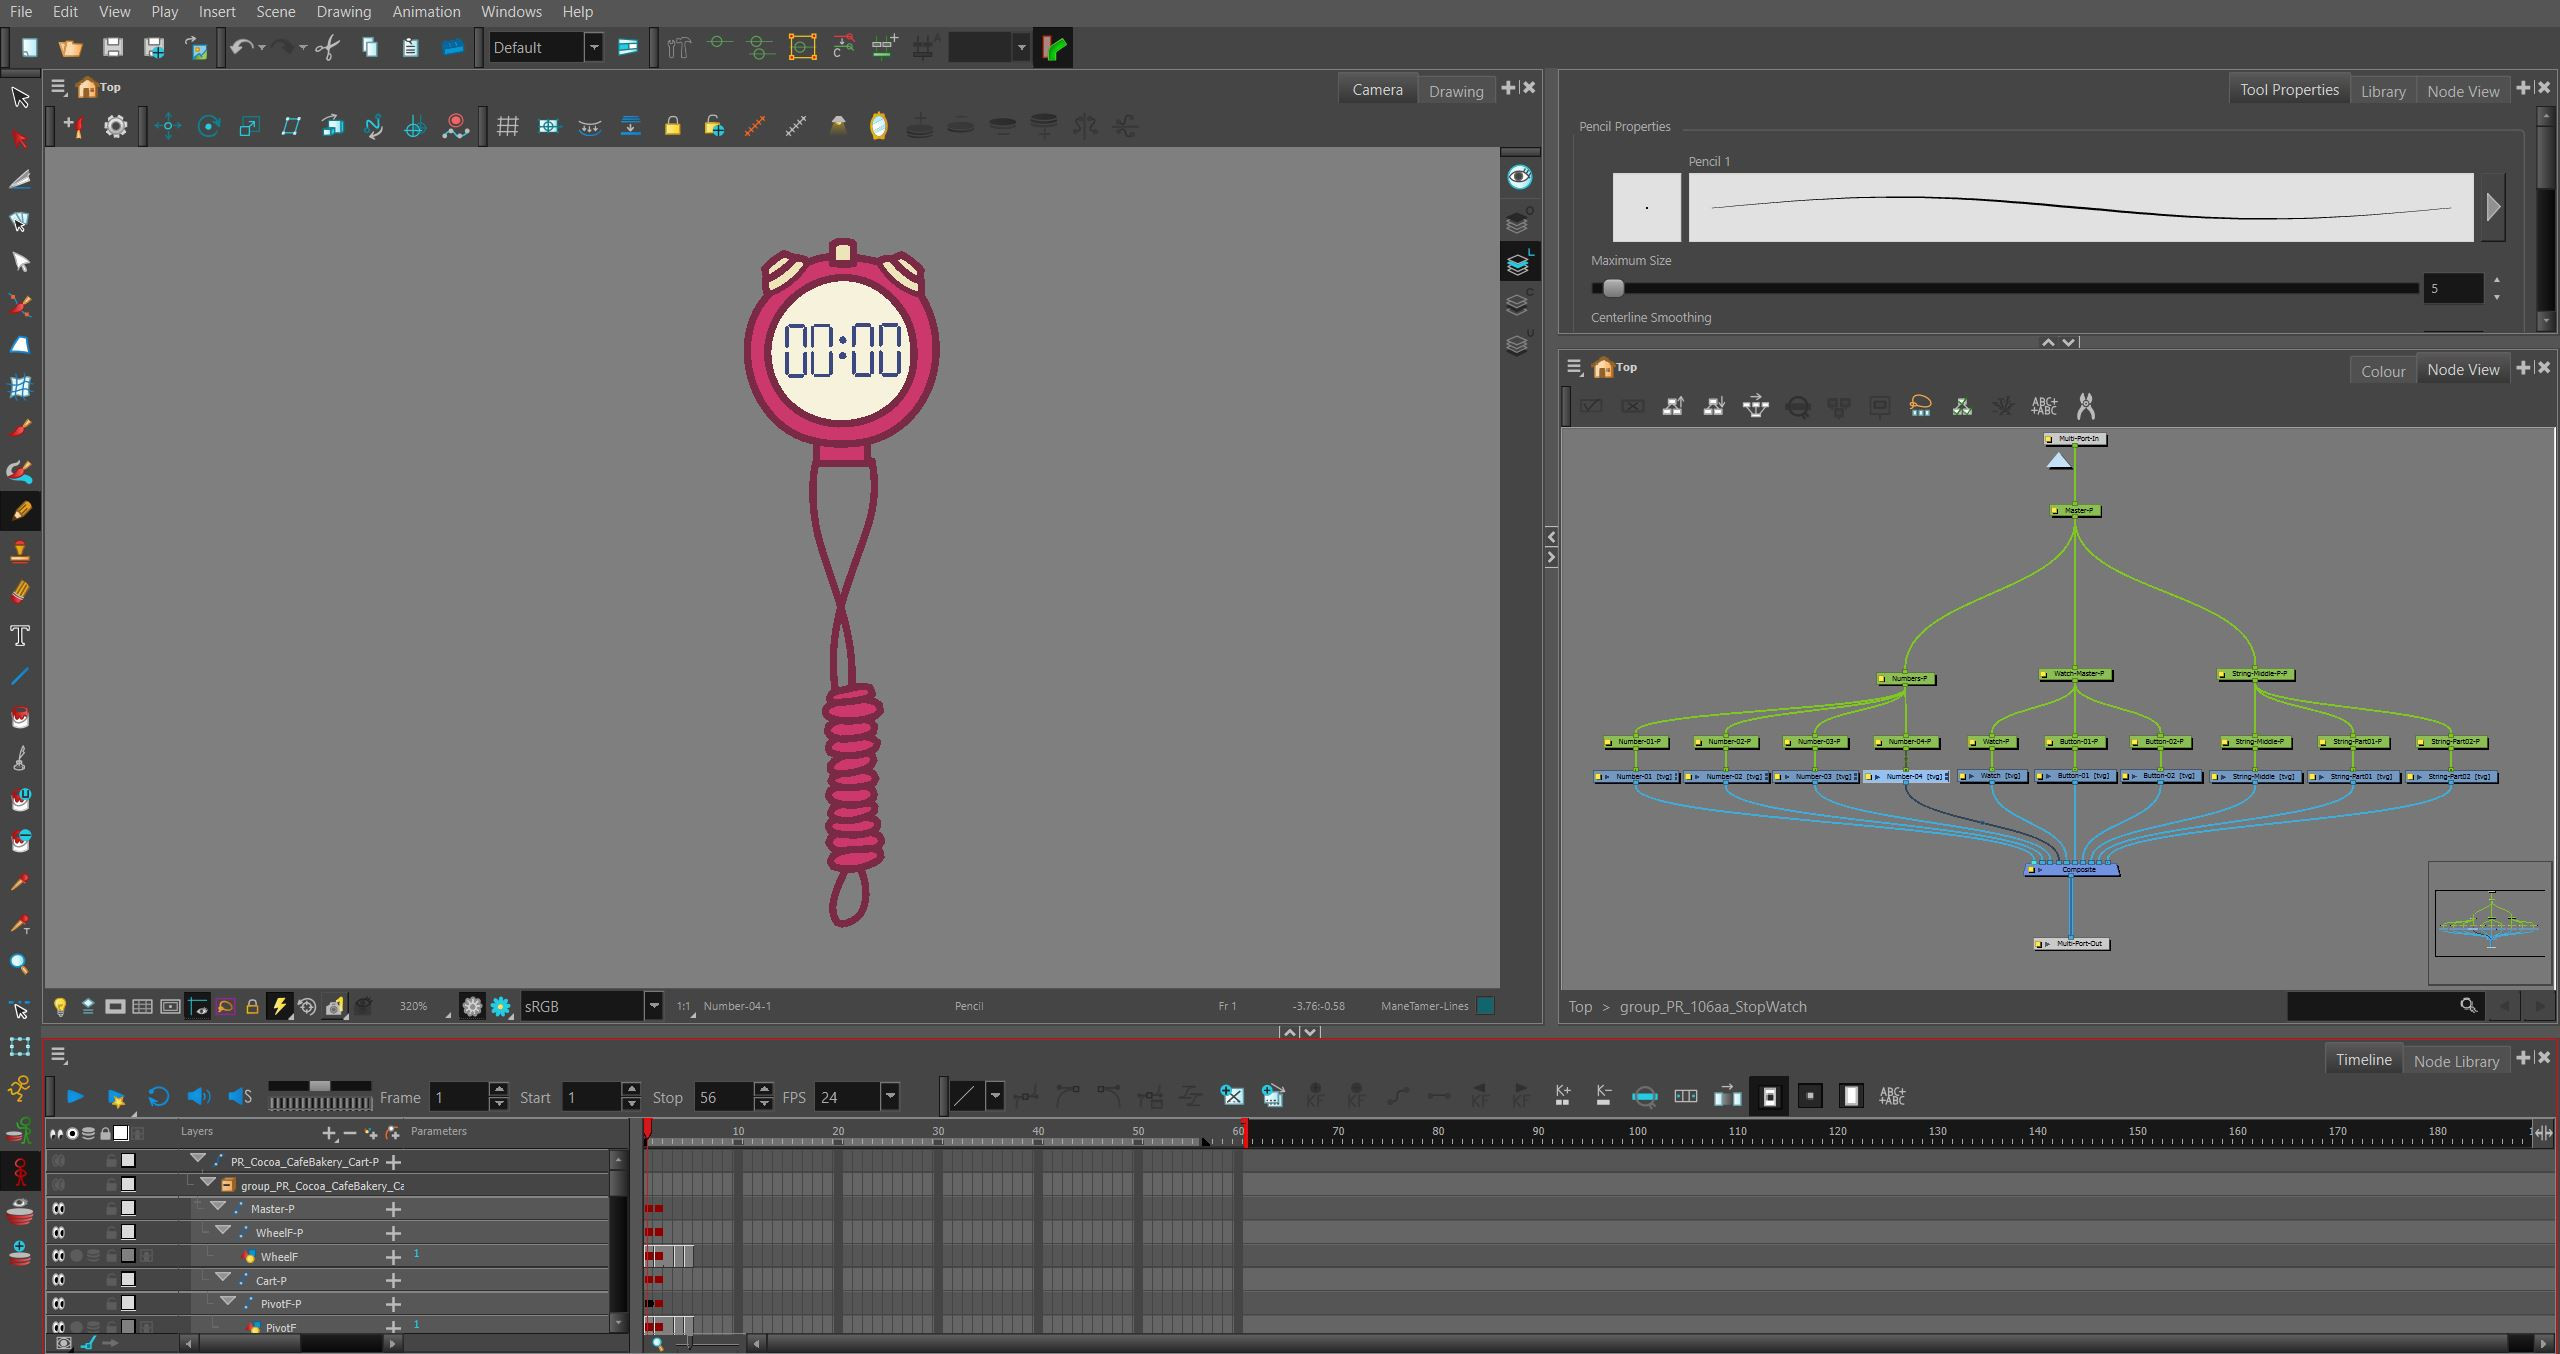Select the Text tool
The width and height of the screenshot is (2560, 1354).
[x=20, y=635]
